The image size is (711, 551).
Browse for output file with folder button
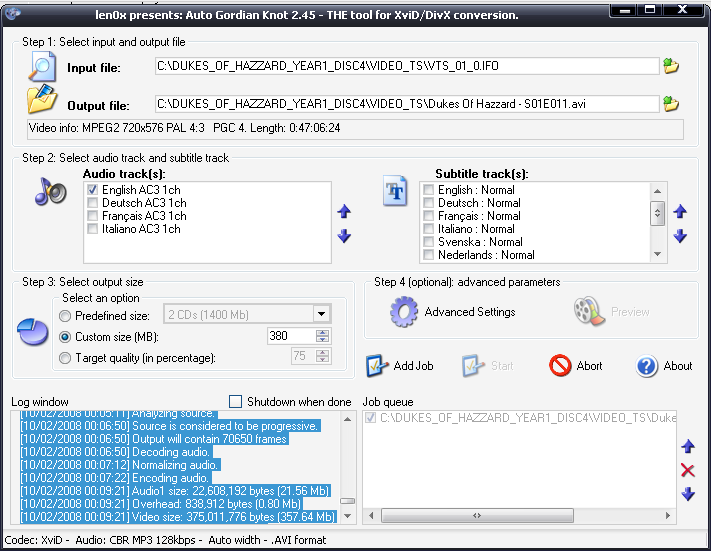(x=671, y=104)
